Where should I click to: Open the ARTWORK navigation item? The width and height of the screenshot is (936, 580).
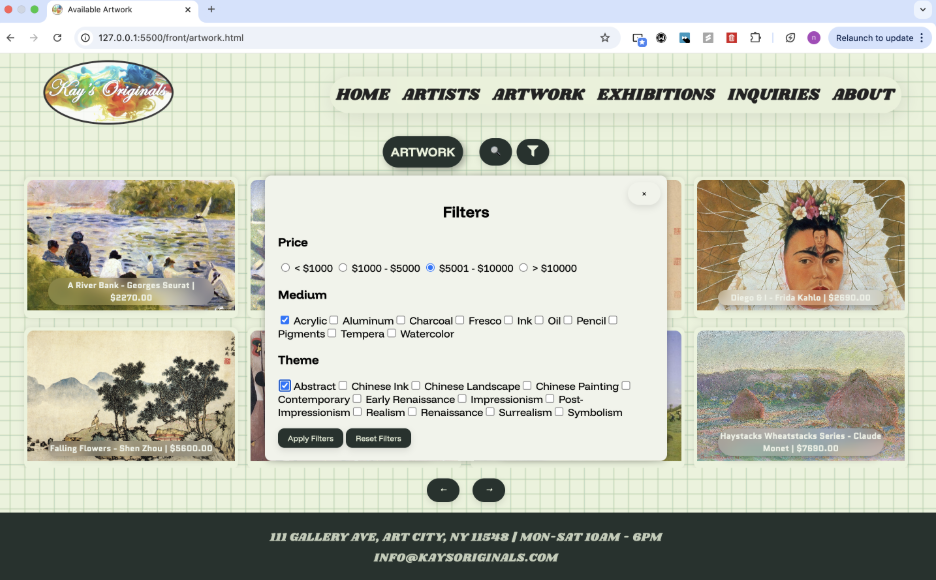tap(538, 94)
